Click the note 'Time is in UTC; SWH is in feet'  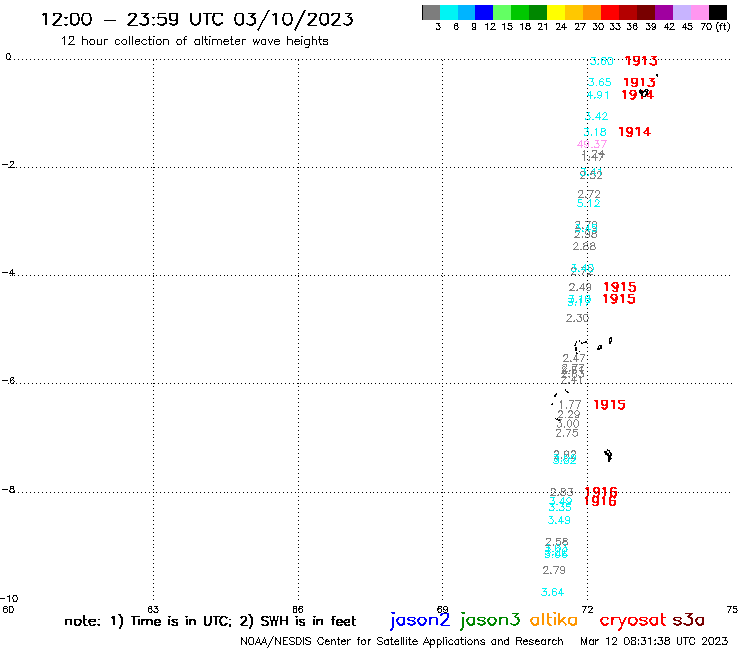pyautogui.click(x=210, y=621)
